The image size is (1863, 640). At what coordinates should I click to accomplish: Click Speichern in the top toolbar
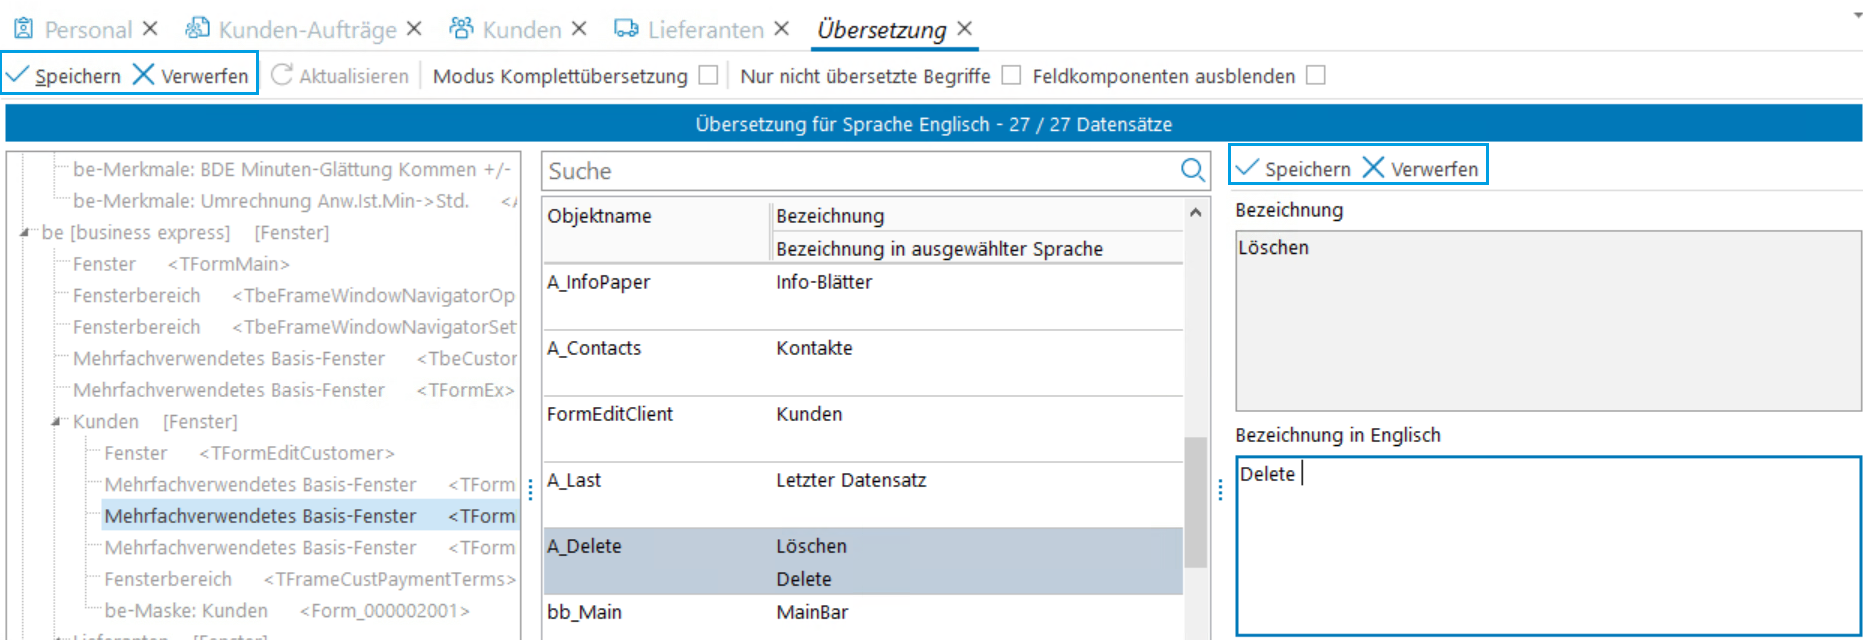pyautogui.click(x=64, y=75)
